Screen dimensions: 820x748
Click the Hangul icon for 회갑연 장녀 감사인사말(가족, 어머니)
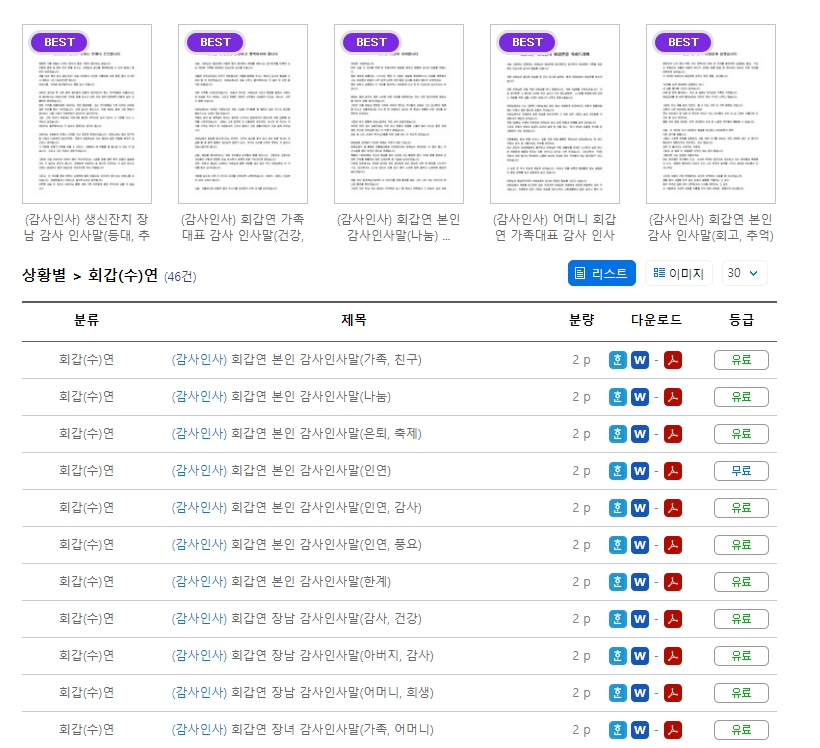point(618,728)
